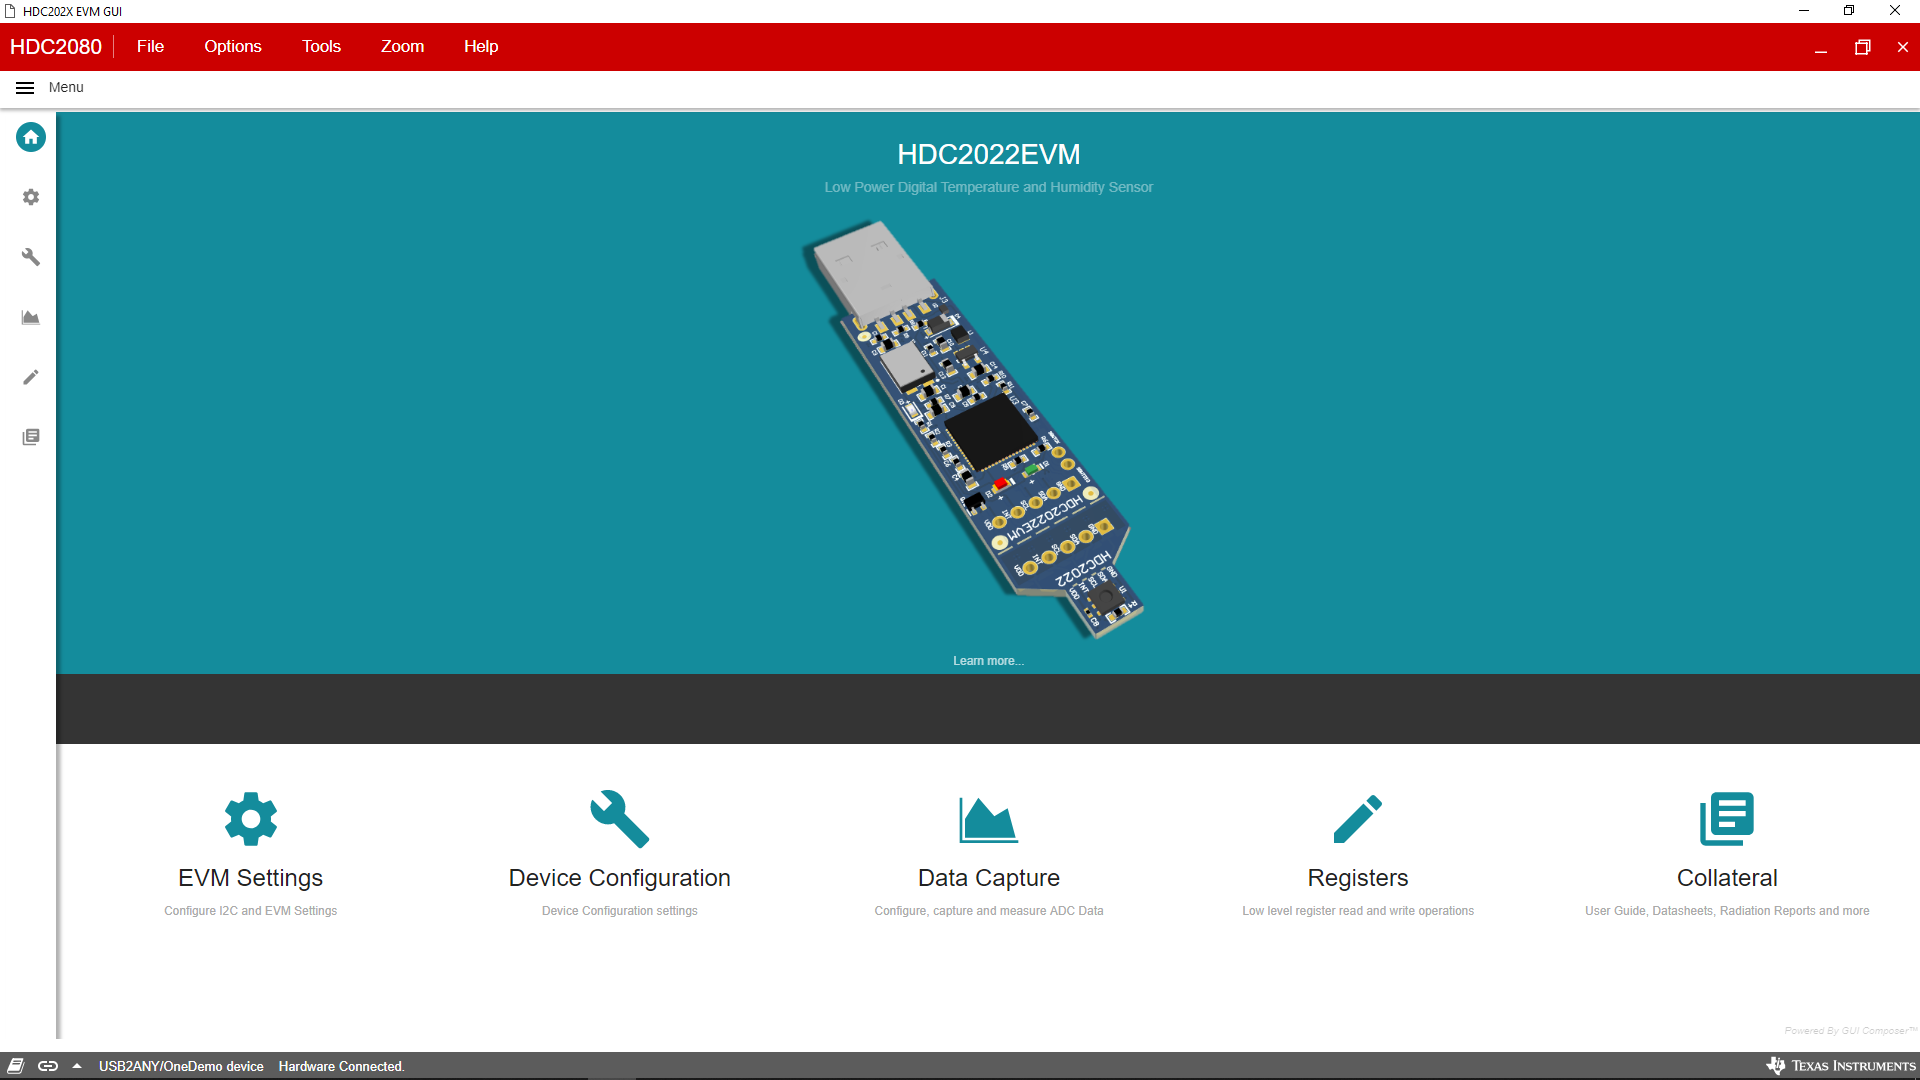Image resolution: width=1920 pixels, height=1080 pixels.
Task: Click 'Low Power Digital Temperature and Humidity Sensor'
Action: point(989,187)
